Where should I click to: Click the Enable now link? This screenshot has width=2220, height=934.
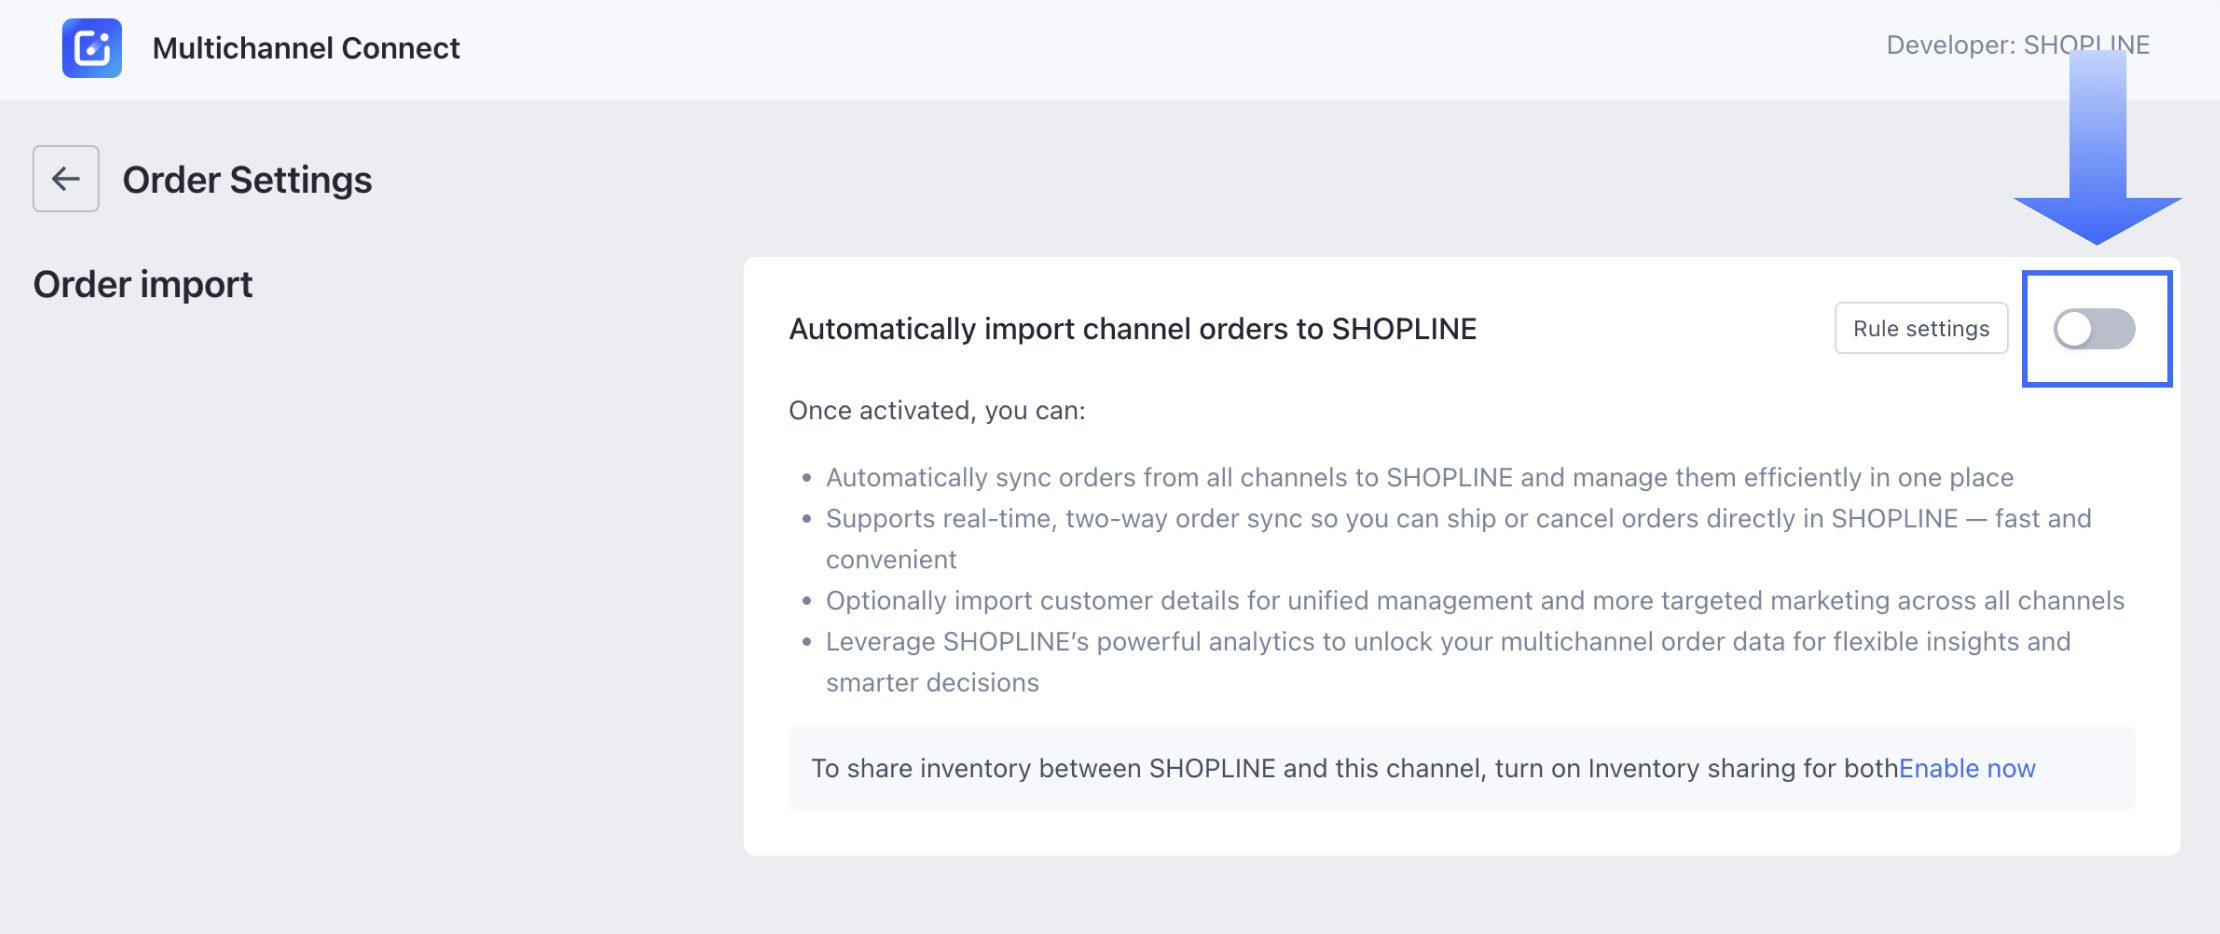[1967, 768]
